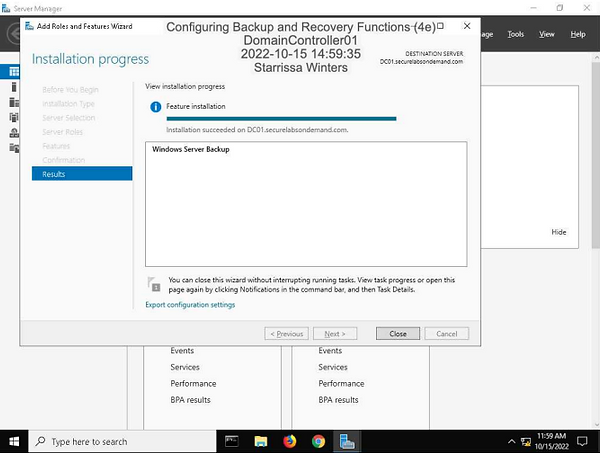Viewport: 600px width, 454px height.
Task: Click the Next button in wizard
Action: click(x=335, y=334)
